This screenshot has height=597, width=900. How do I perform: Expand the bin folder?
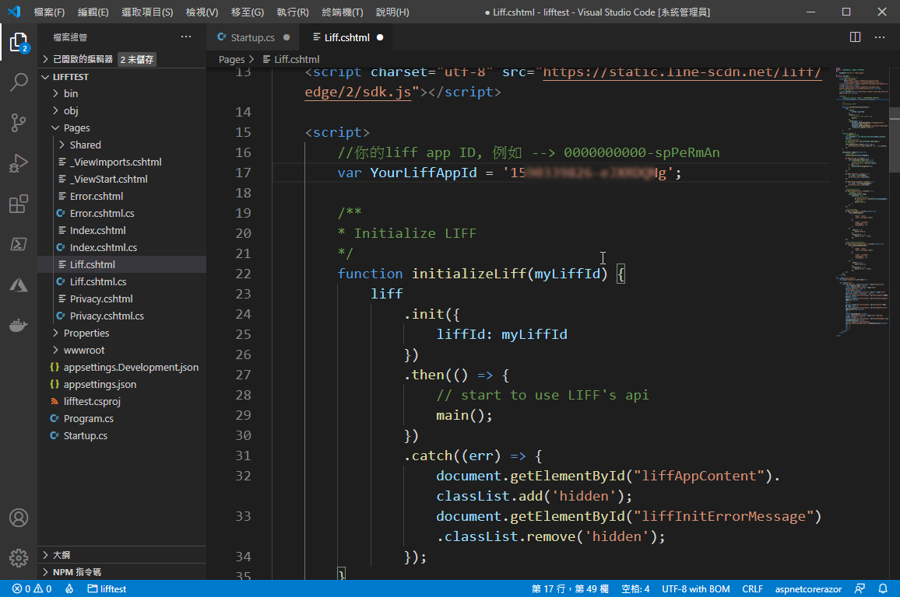[x=71, y=94]
